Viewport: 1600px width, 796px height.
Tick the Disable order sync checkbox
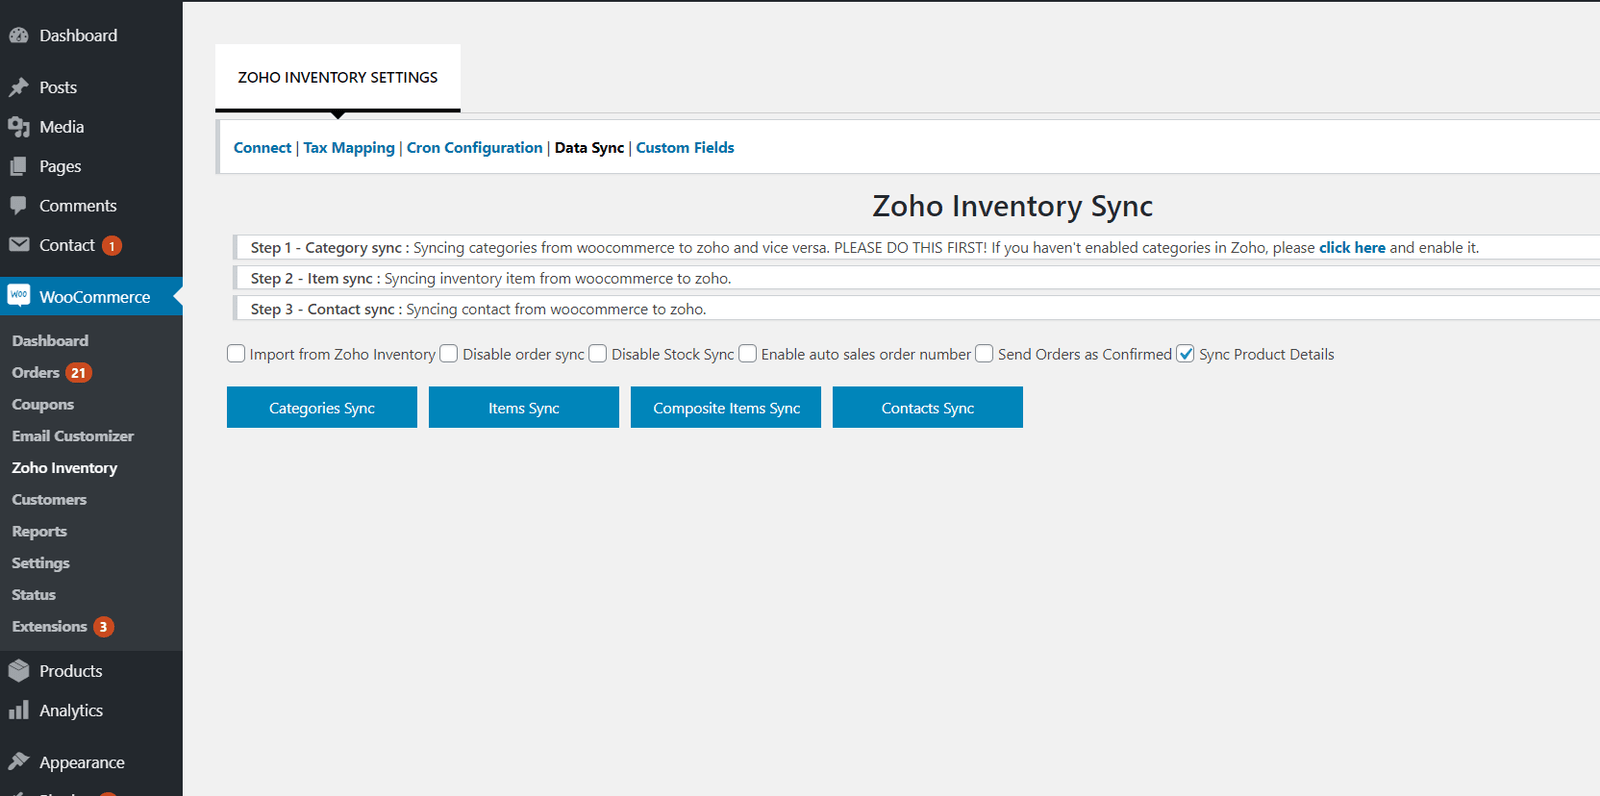click(449, 353)
